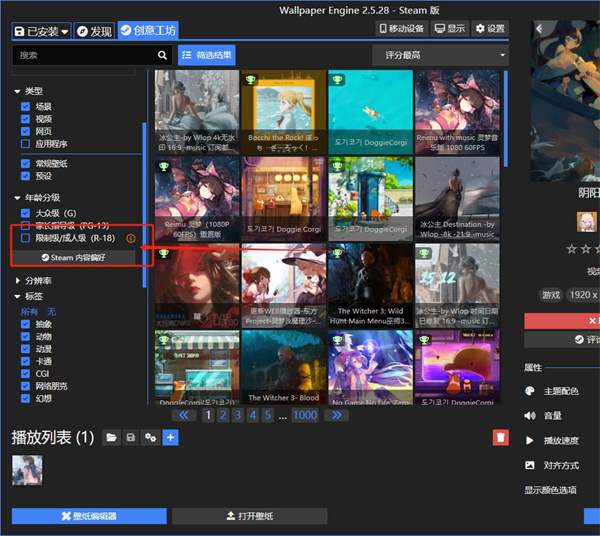Image resolution: width=600 pixels, height=536 pixels.
Task: Toggle the 预设 checkbox
Action: coord(25,176)
